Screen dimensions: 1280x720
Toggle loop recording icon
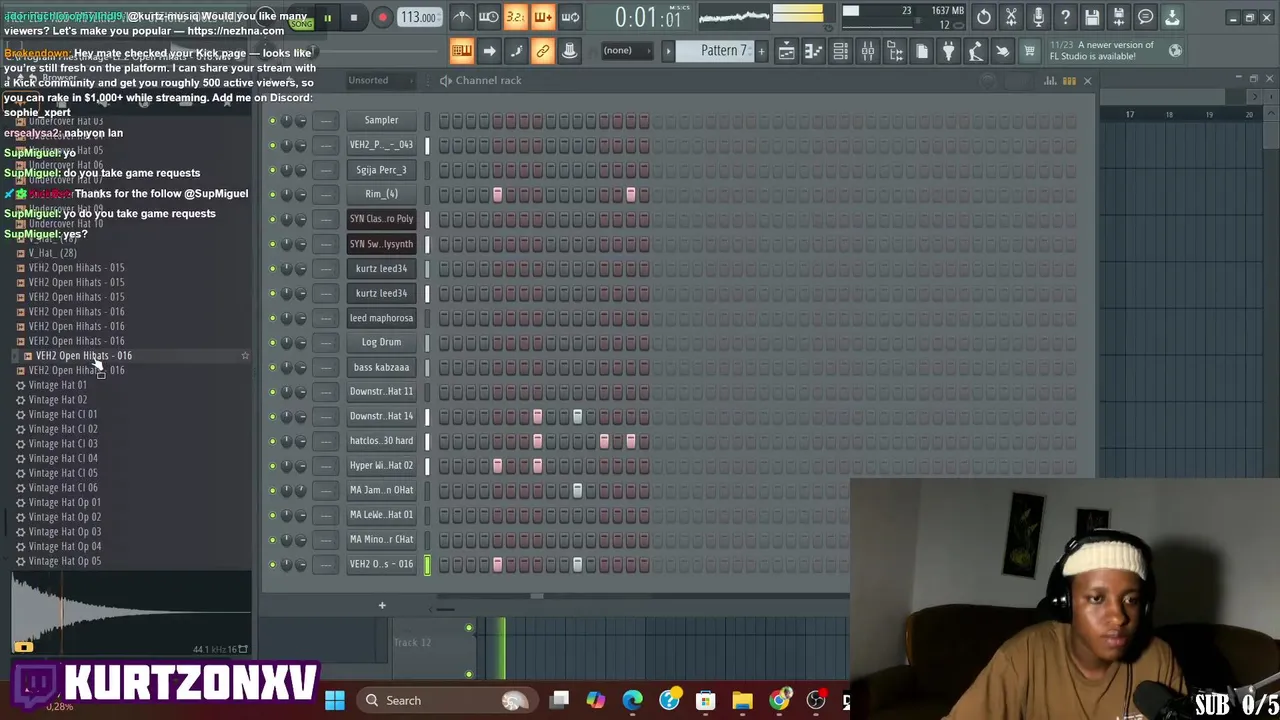click(570, 16)
